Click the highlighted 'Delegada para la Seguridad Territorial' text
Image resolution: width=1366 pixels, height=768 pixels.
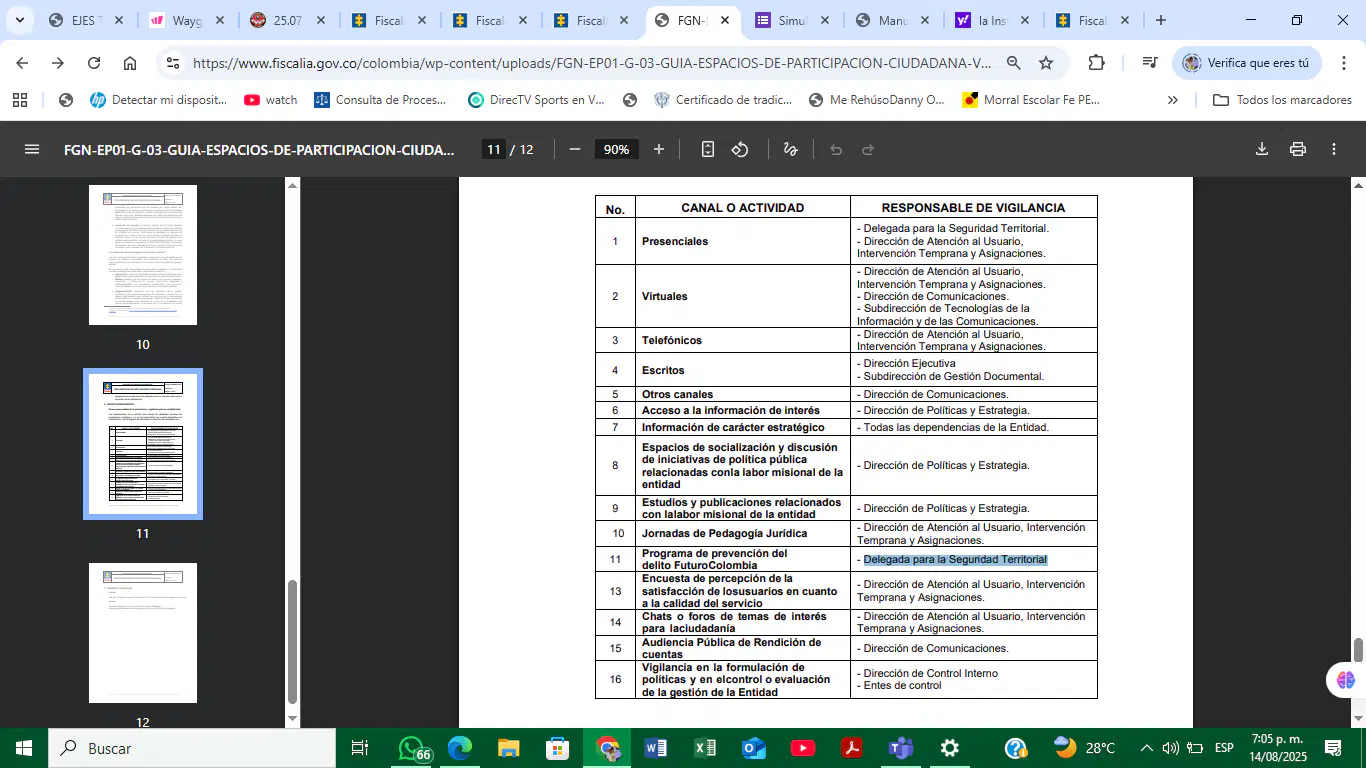[955, 560]
